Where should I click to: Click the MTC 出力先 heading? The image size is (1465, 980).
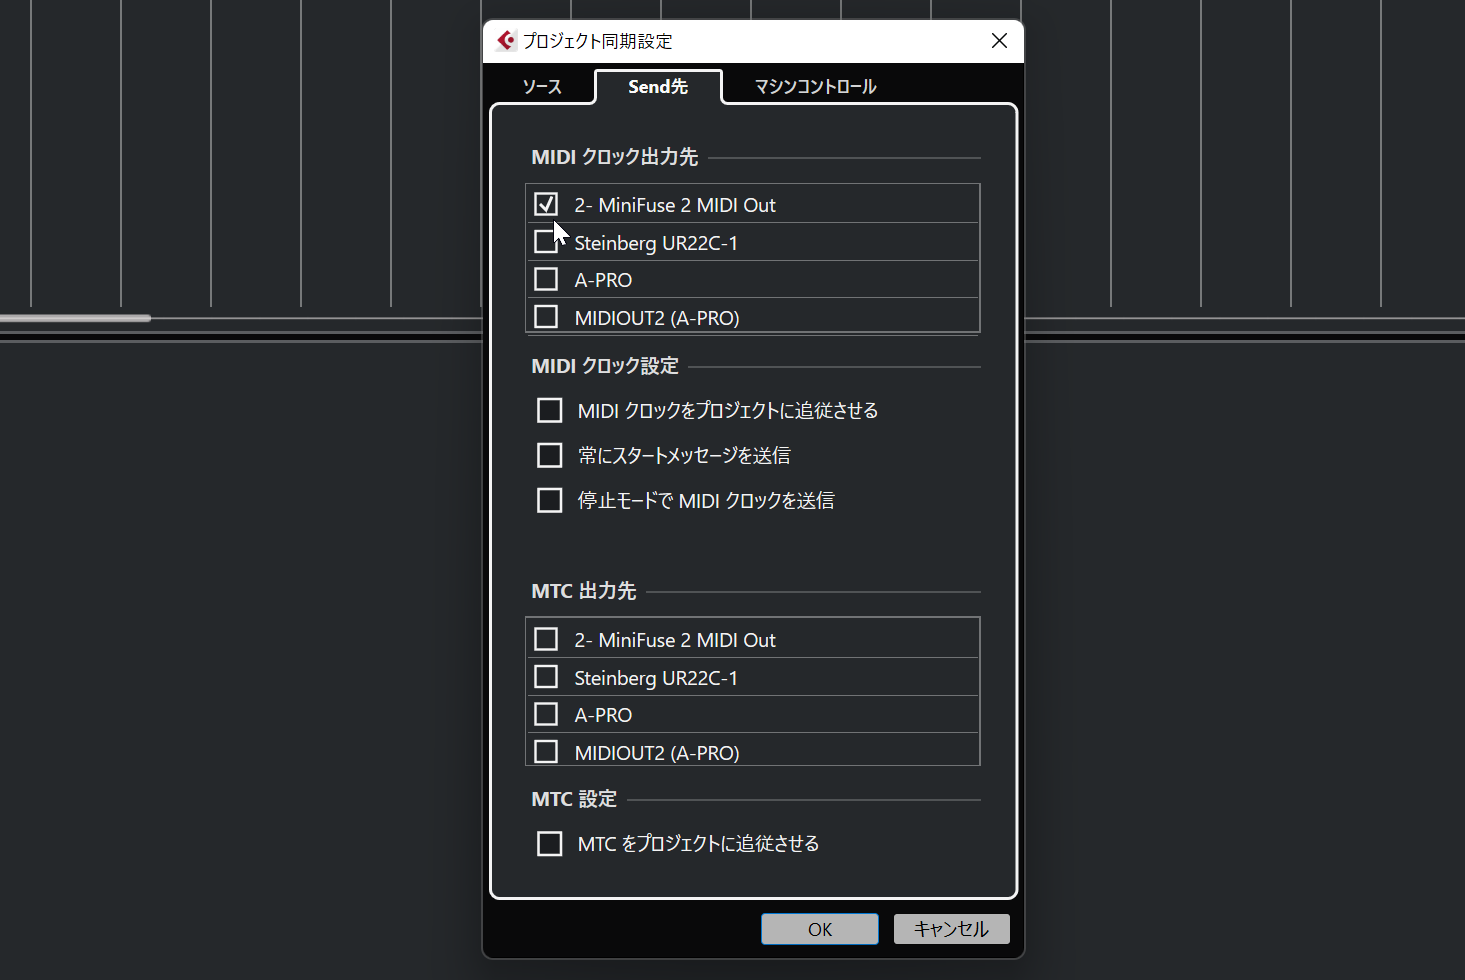[584, 591]
